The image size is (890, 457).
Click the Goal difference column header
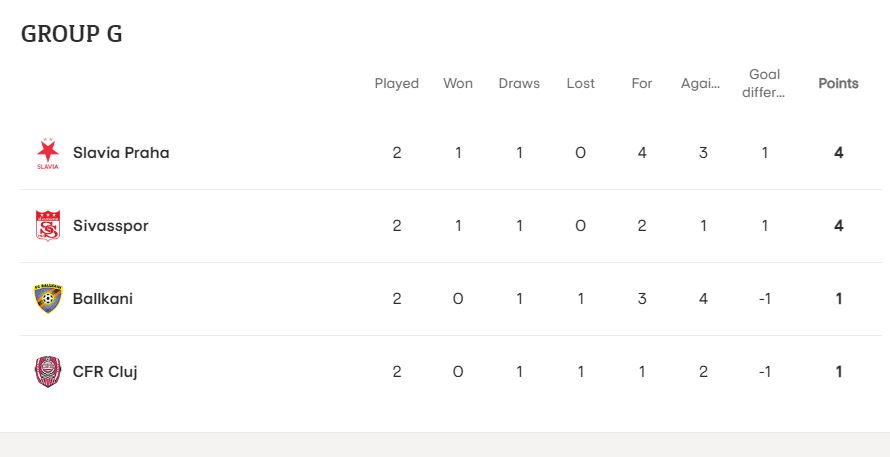tap(764, 83)
